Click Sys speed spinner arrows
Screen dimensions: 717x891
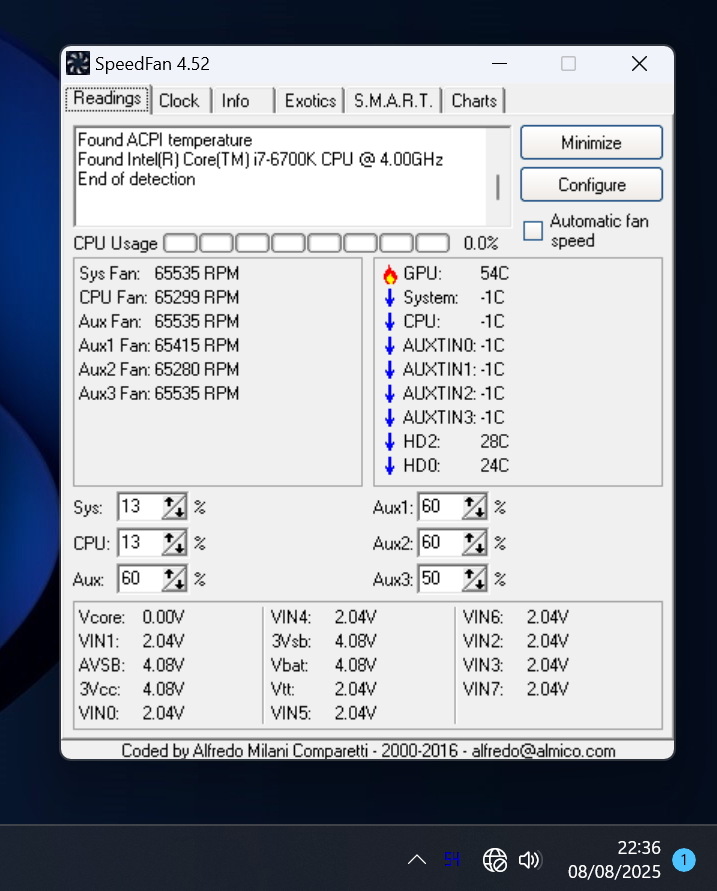click(x=174, y=507)
